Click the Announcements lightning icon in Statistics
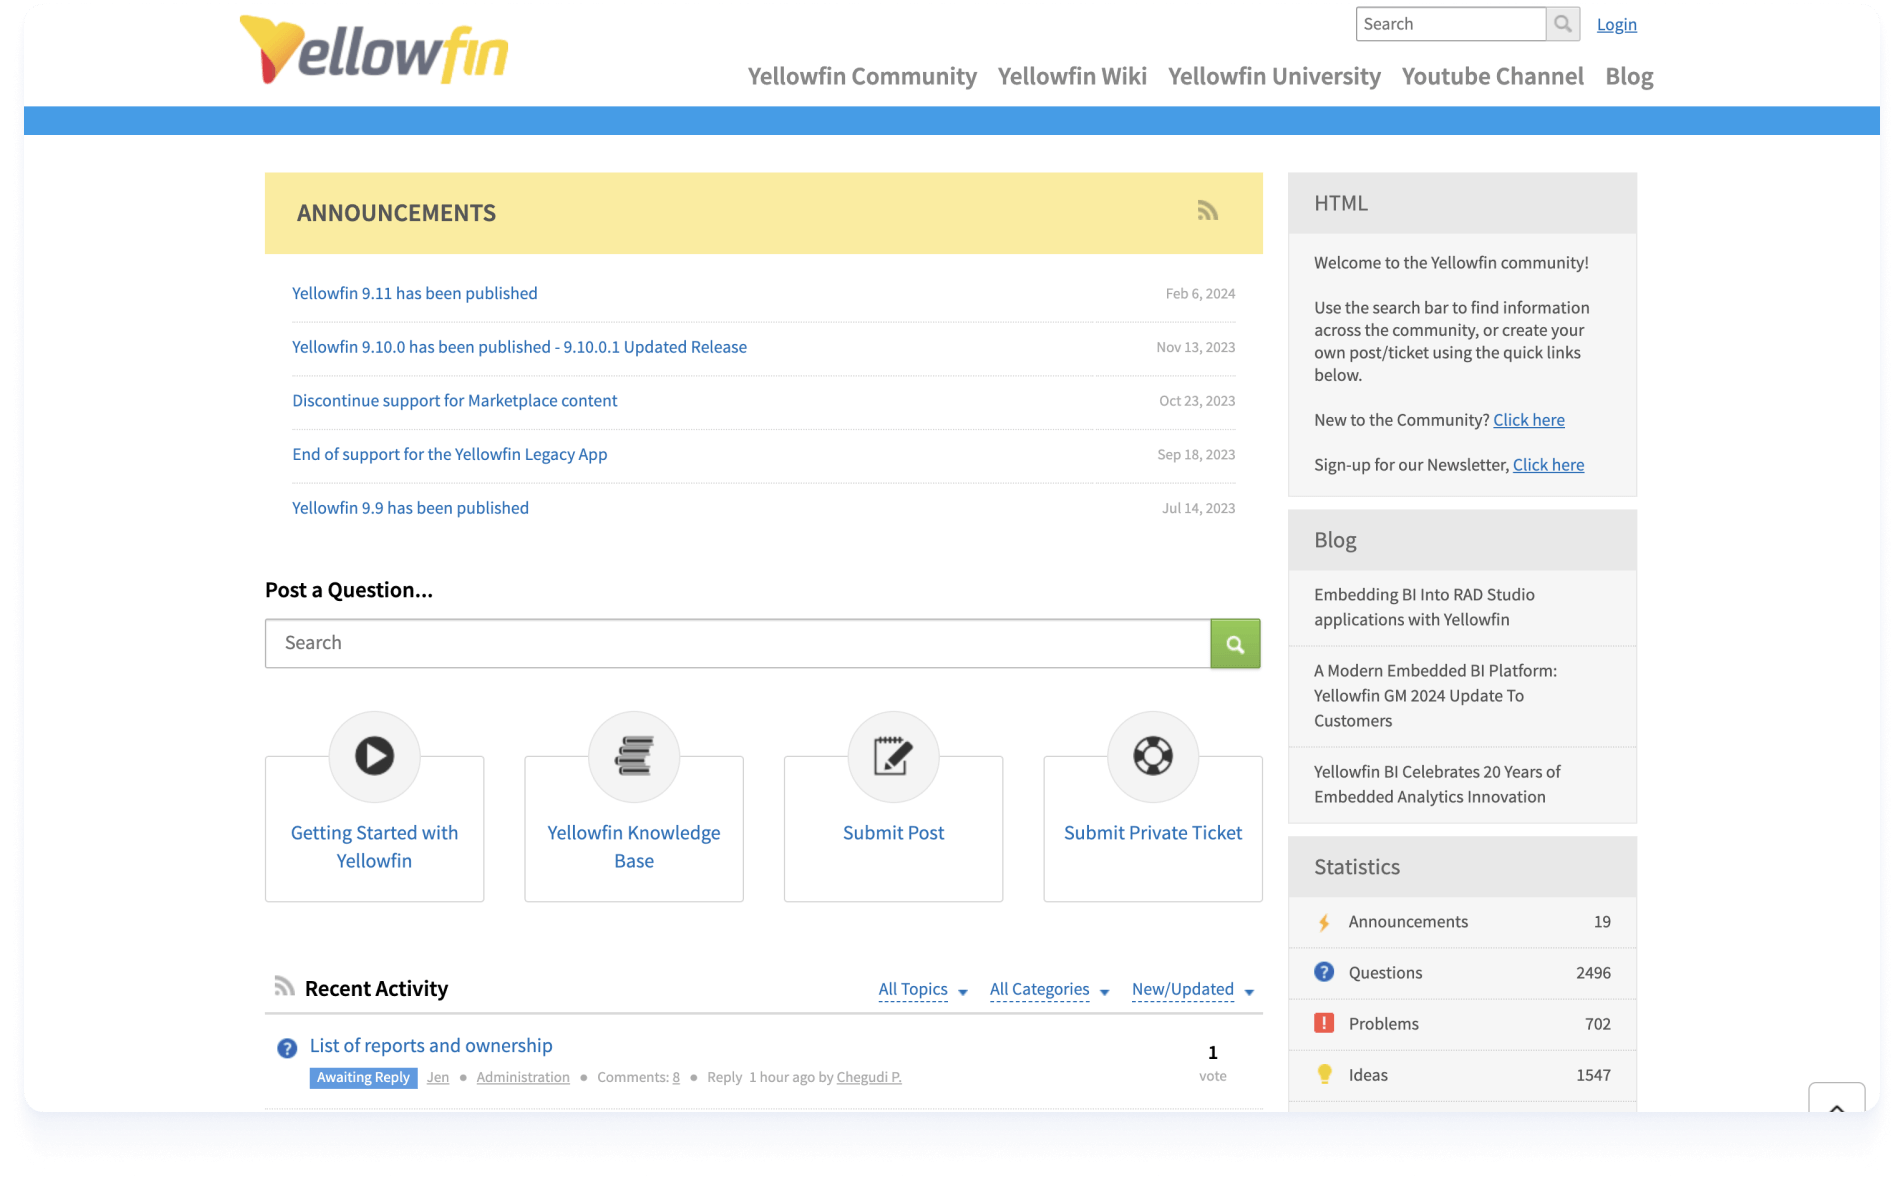 tap(1324, 922)
